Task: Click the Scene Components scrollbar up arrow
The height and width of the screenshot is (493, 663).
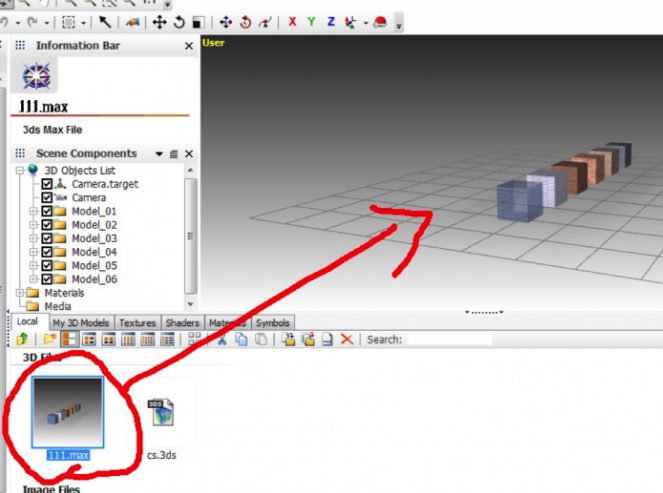Action: (190, 170)
